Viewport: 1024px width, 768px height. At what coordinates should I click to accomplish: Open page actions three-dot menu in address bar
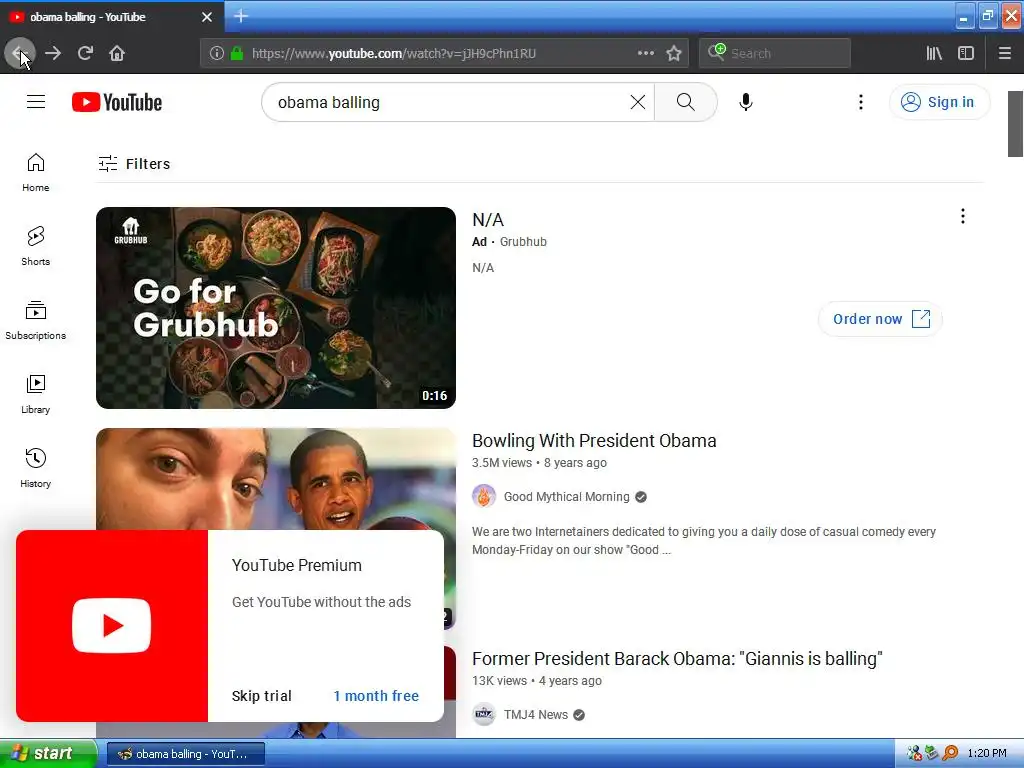click(x=645, y=53)
